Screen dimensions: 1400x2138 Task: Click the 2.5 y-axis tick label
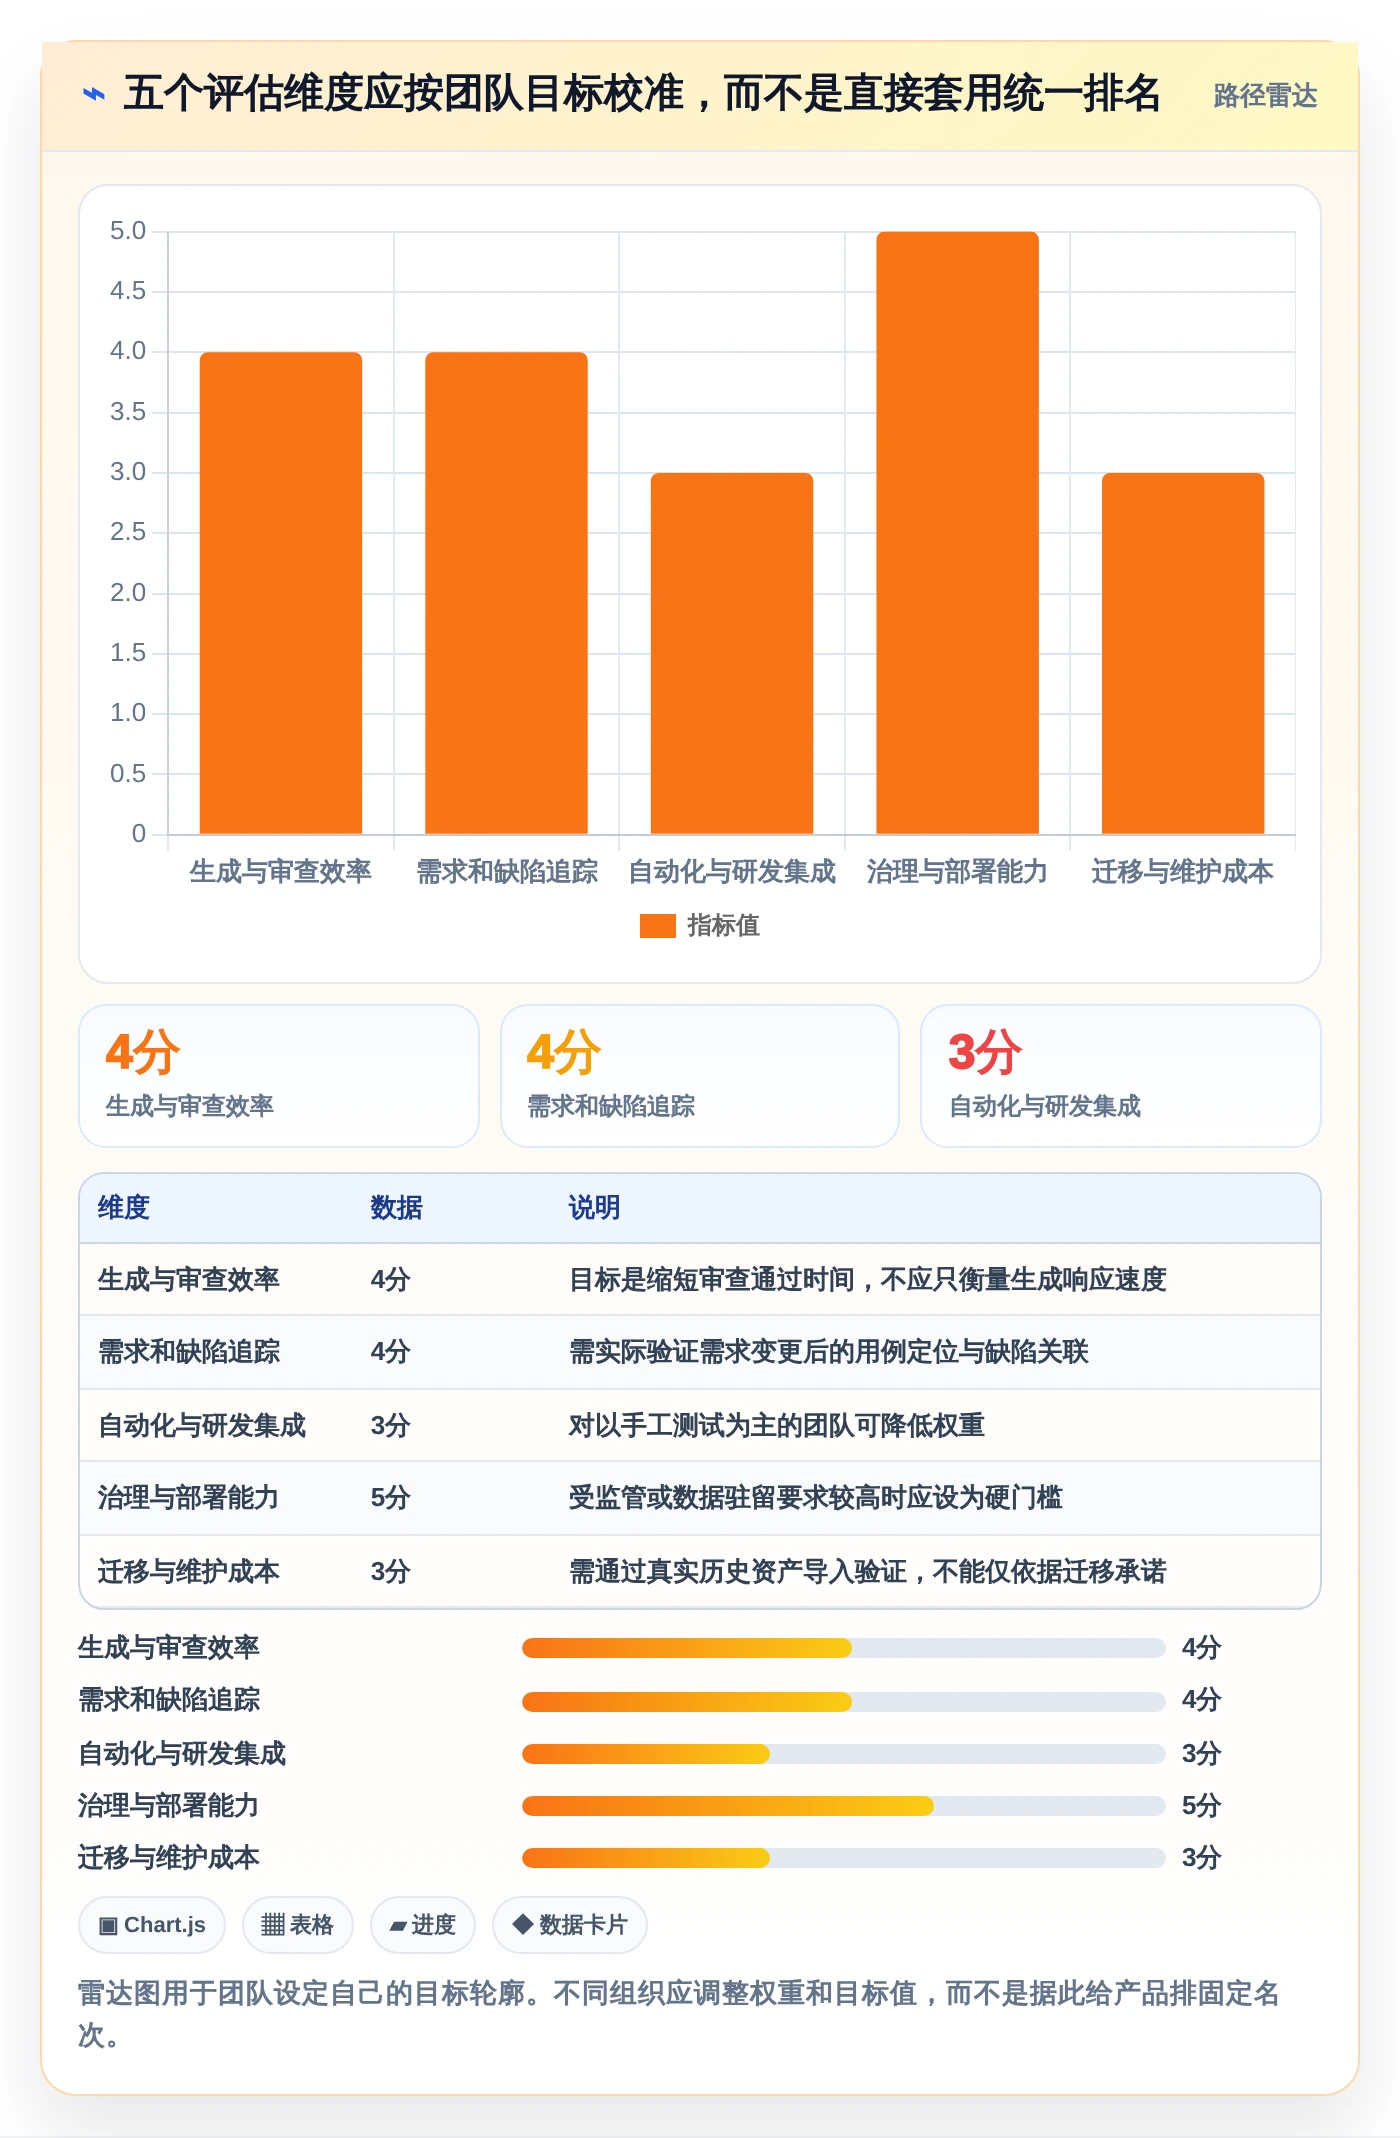pos(128,532)
